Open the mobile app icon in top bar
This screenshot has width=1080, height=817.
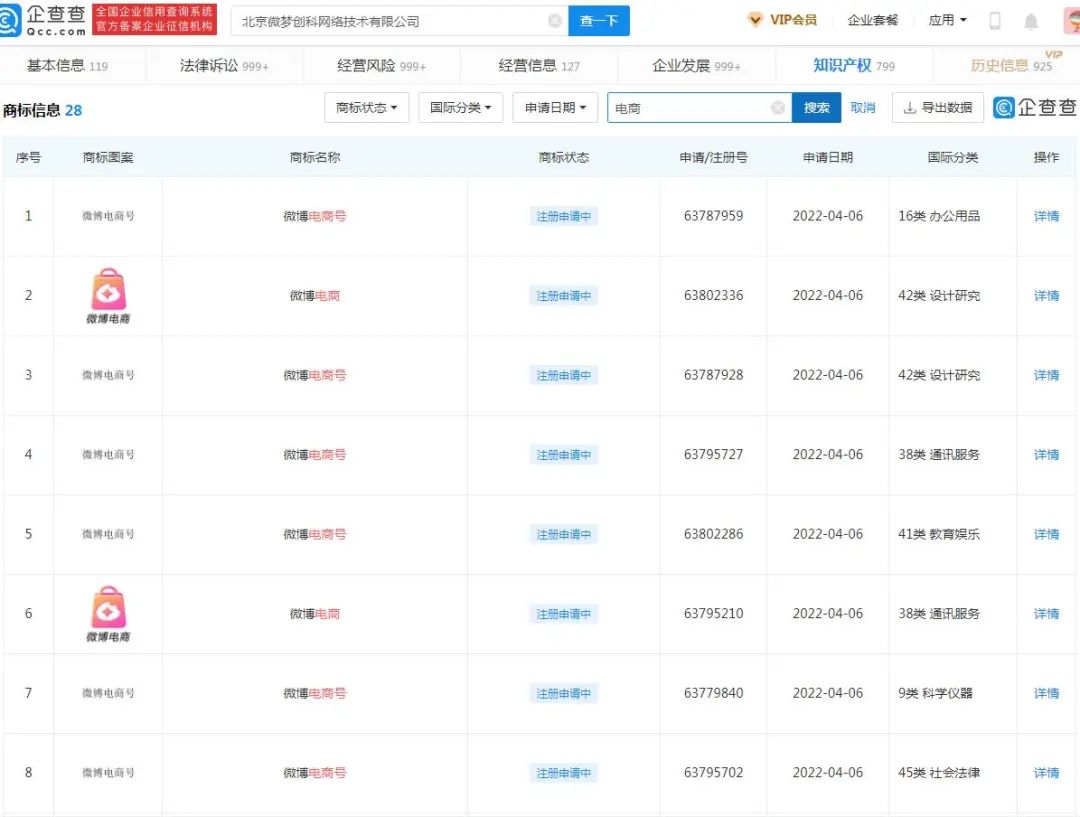[x=995, y=20]
